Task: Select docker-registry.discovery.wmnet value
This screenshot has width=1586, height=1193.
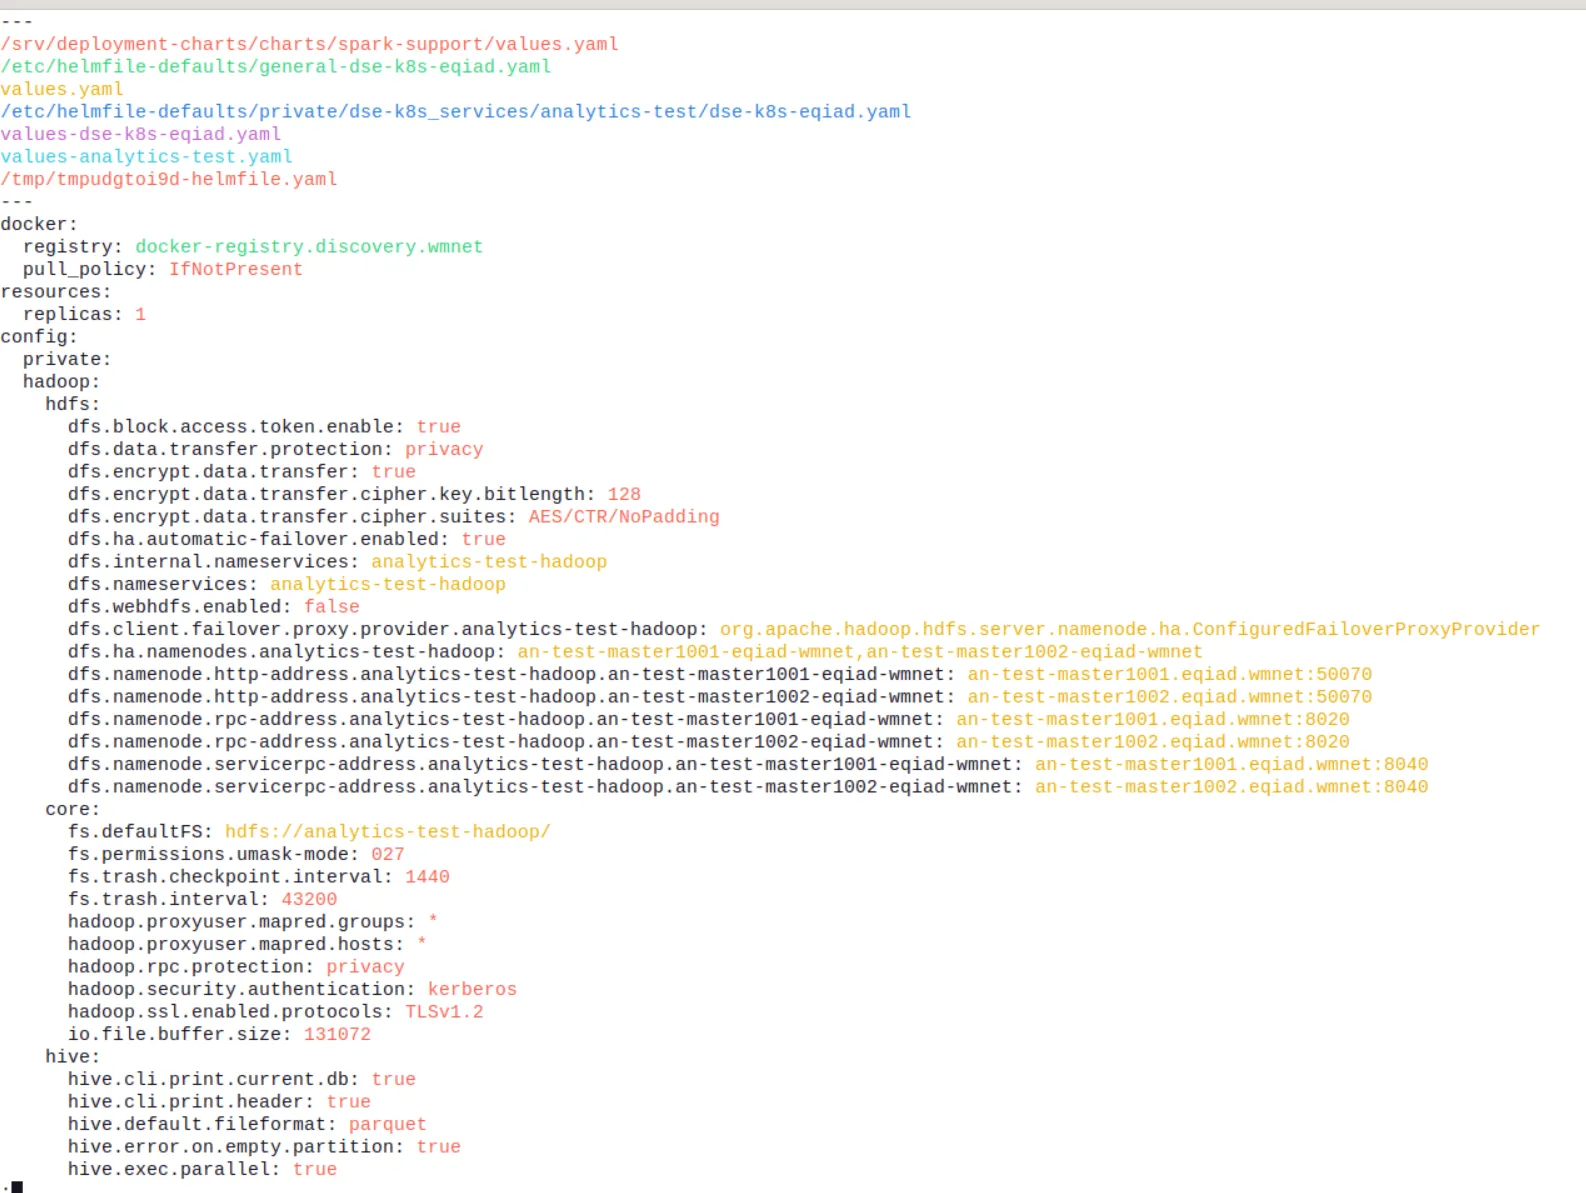Action: [x=309, y=246]
